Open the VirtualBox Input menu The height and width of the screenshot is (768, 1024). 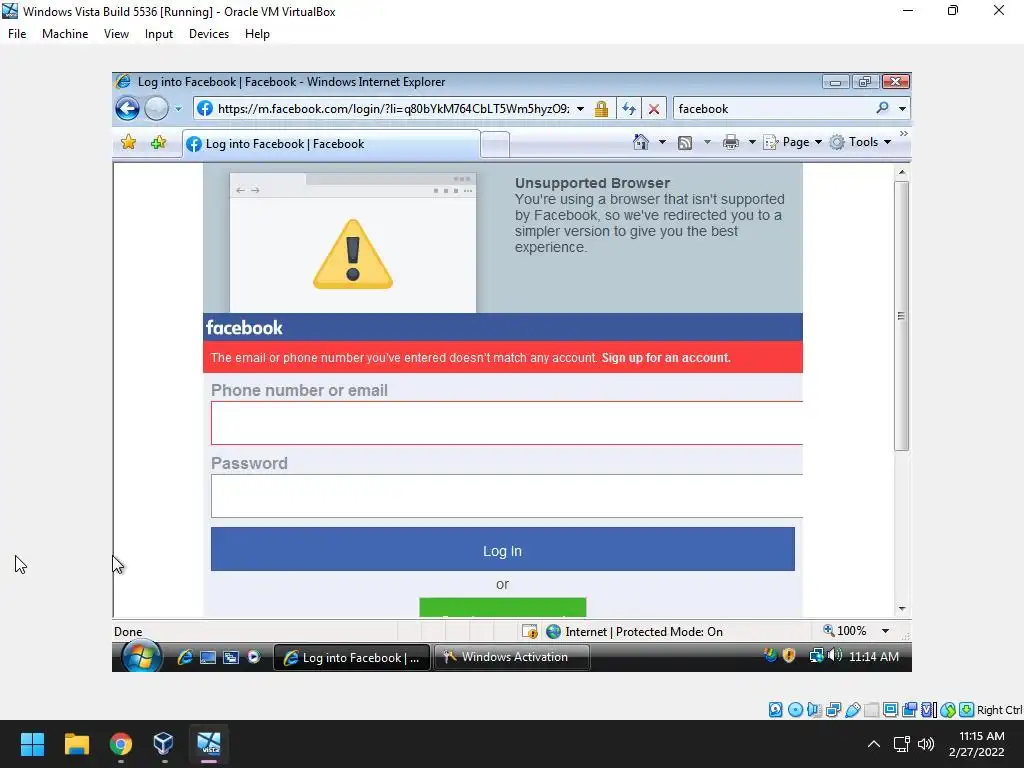coord(159,34)
